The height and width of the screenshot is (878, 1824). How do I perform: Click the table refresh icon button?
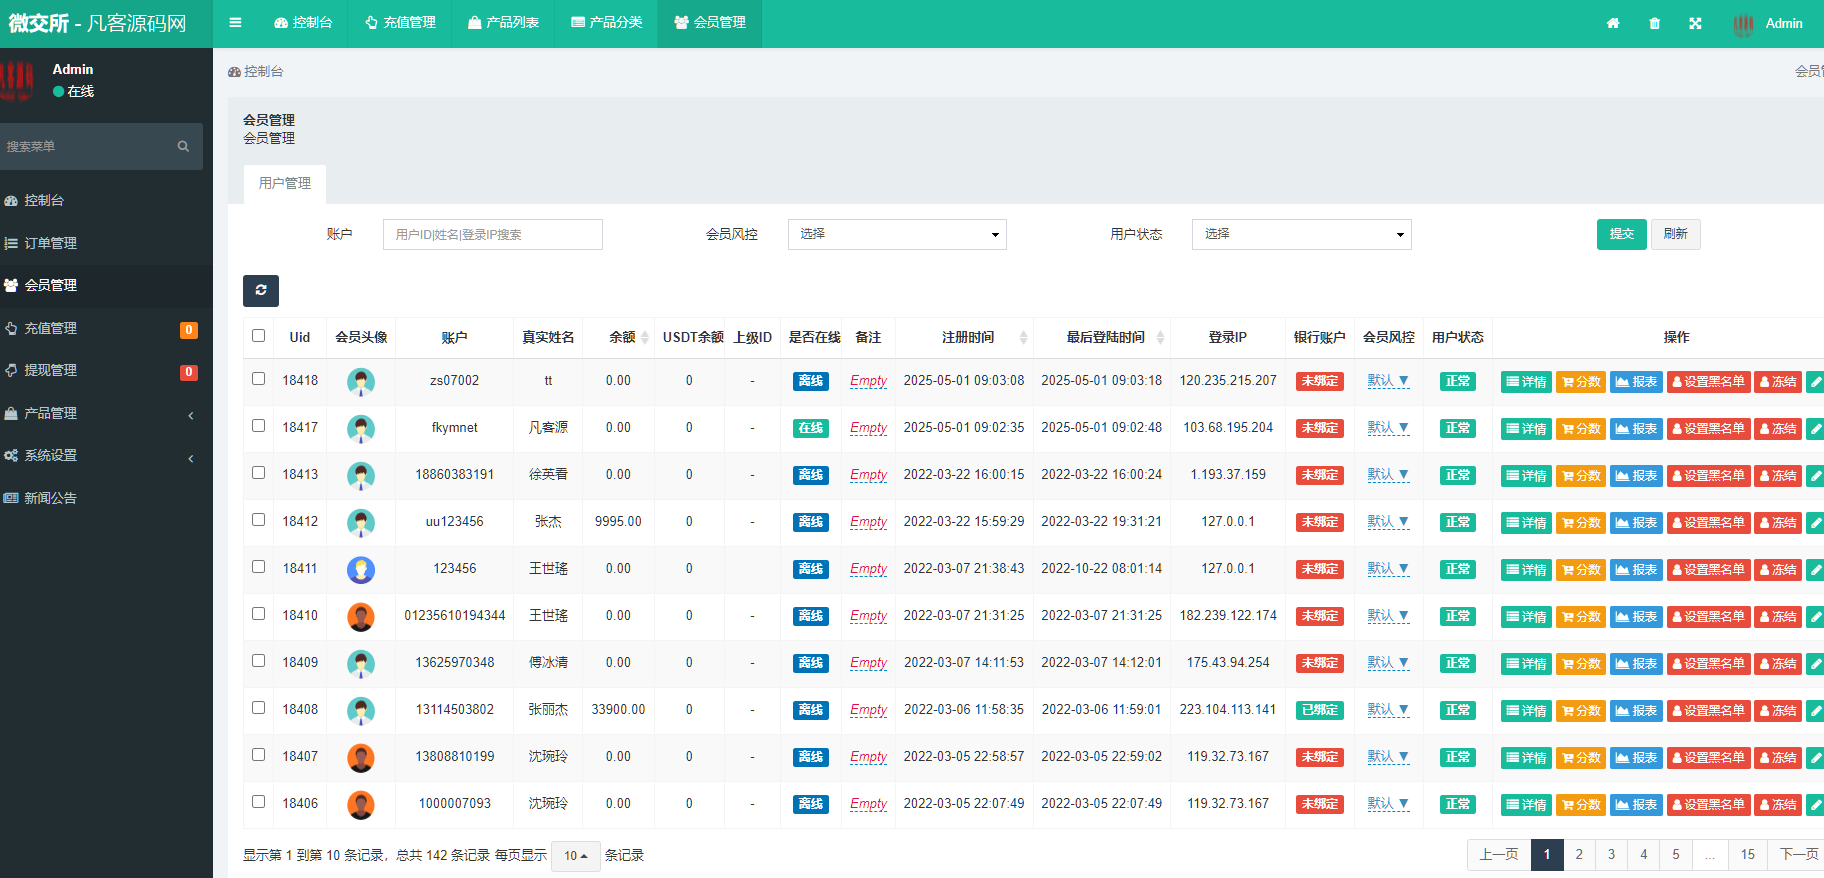click(x=261, y=291)
